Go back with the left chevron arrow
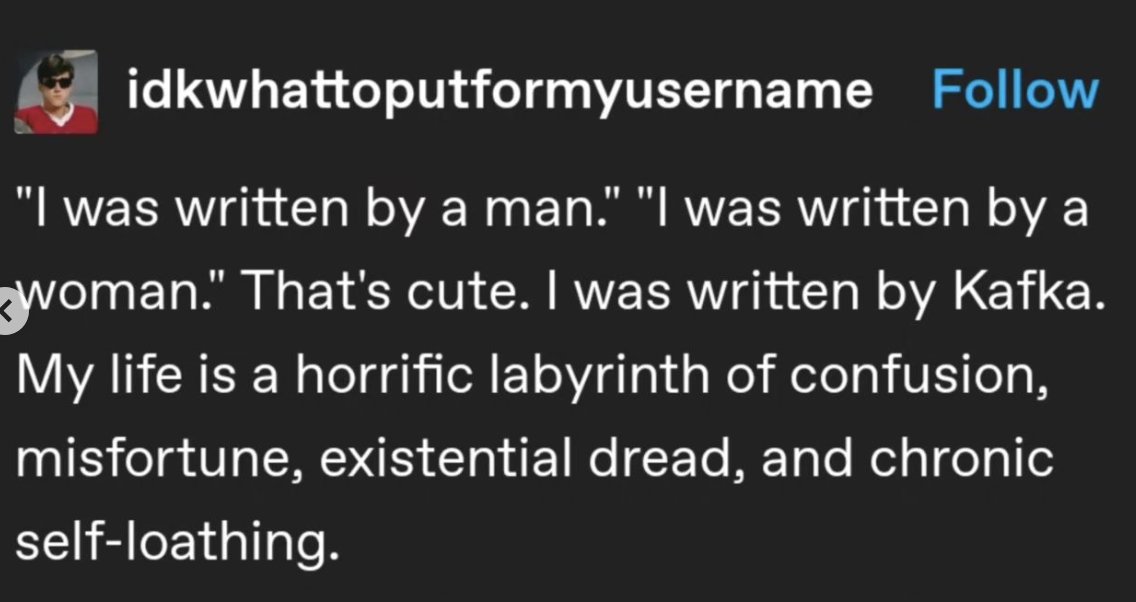This screenshot has height=602, width=1136. (8, 312)
